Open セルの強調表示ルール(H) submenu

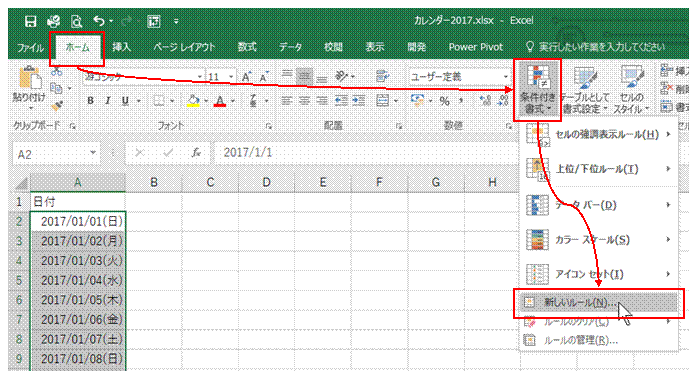(599, 134)
